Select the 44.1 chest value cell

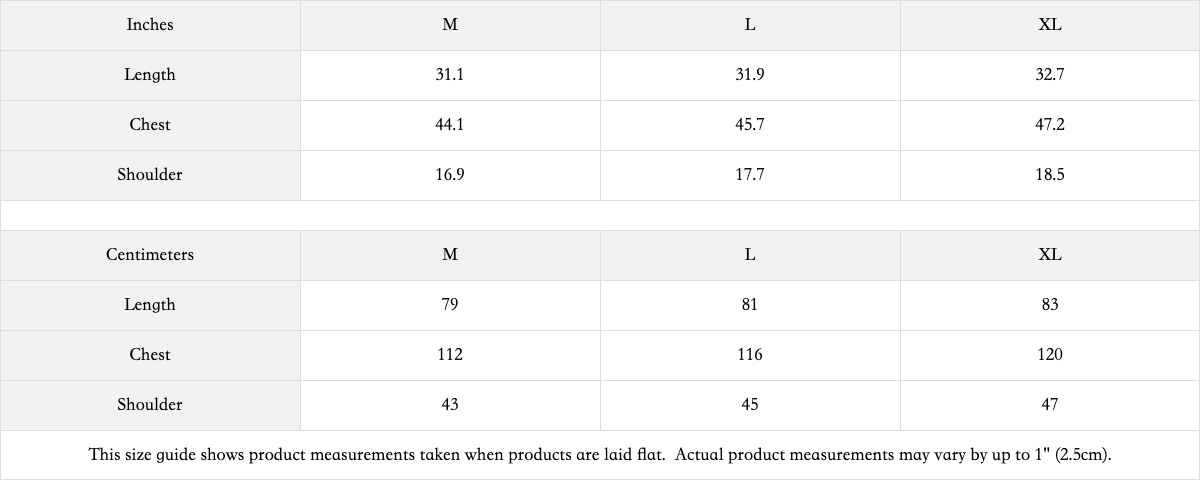click(450, 125)
